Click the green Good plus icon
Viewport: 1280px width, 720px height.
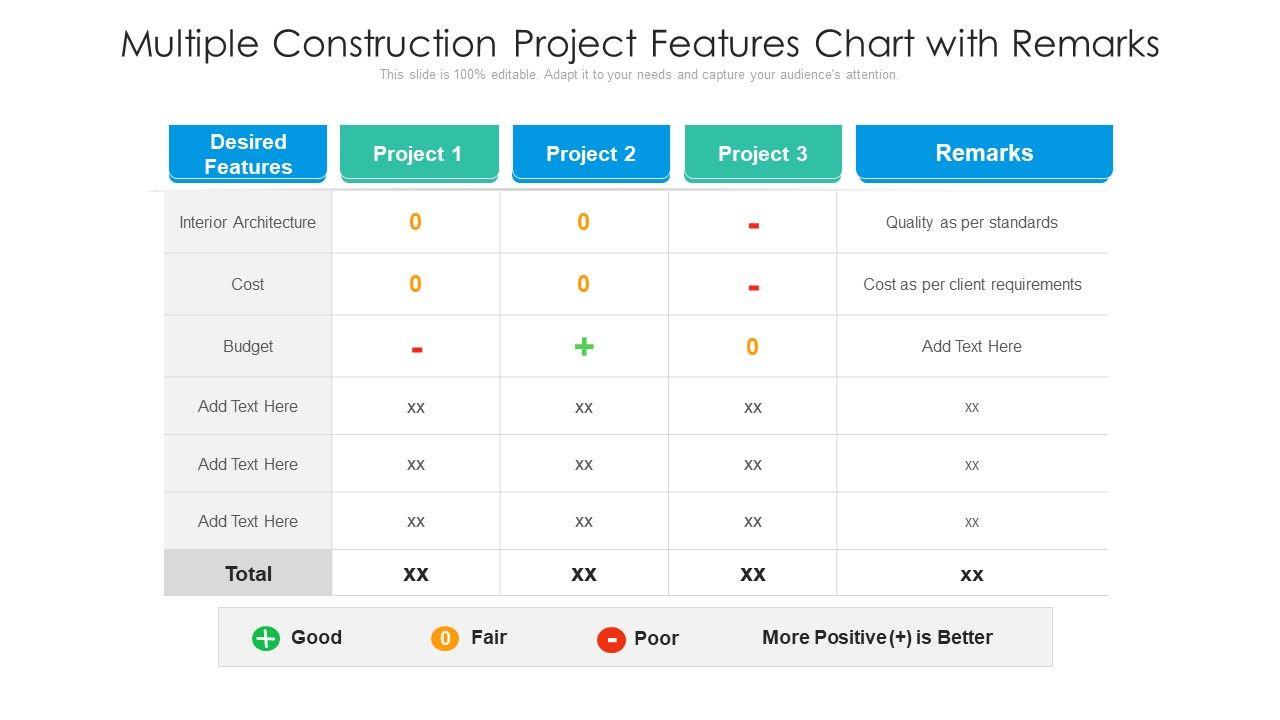point(266,638)
